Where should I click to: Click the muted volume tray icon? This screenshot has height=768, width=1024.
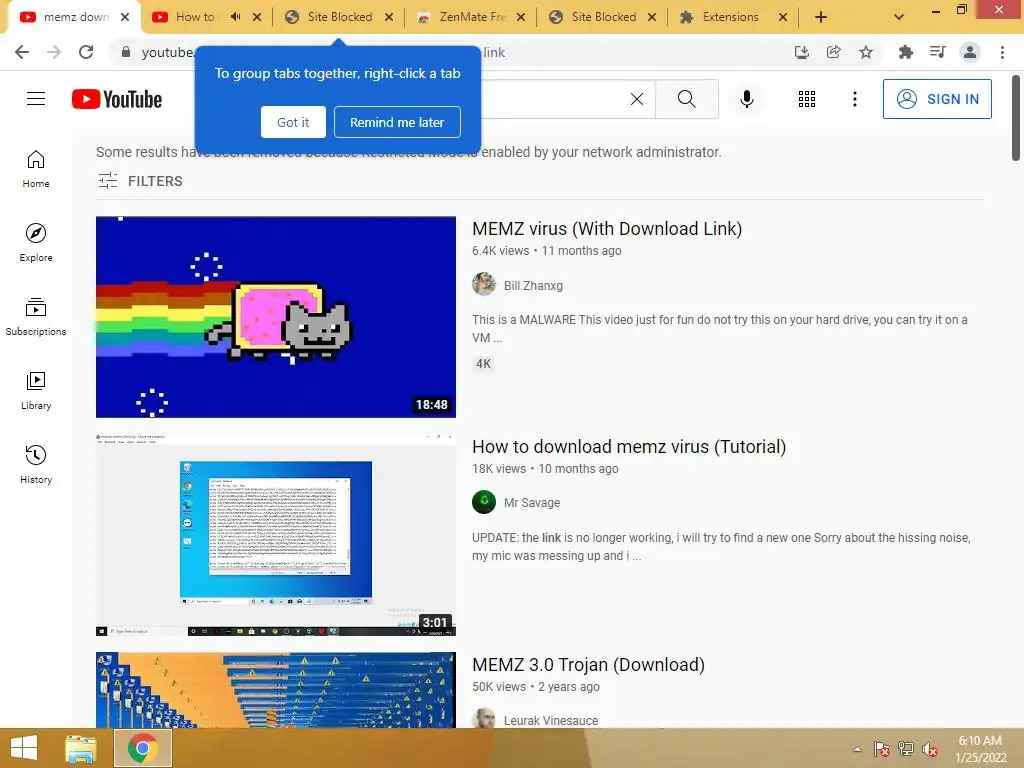click(929, 749)
